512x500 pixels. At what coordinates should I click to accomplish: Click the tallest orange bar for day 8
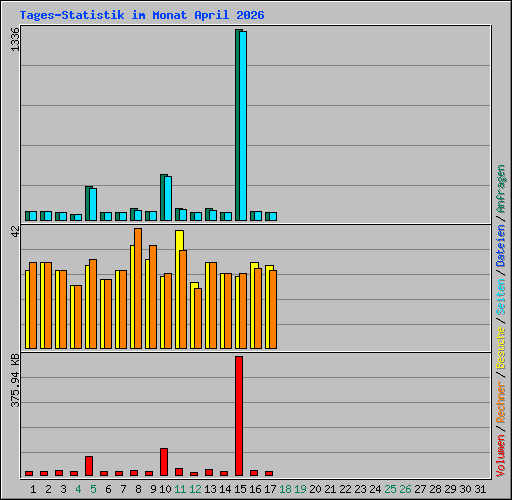tap(138, 289)
